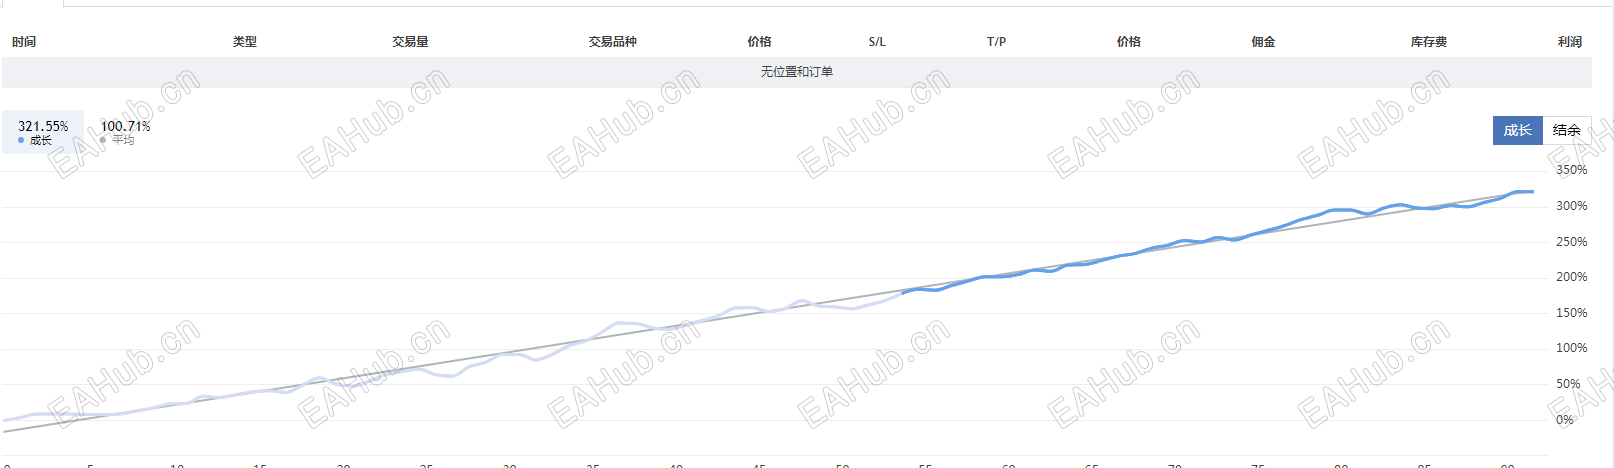Switch chart to the 结余 tab

coord(1566,130)
